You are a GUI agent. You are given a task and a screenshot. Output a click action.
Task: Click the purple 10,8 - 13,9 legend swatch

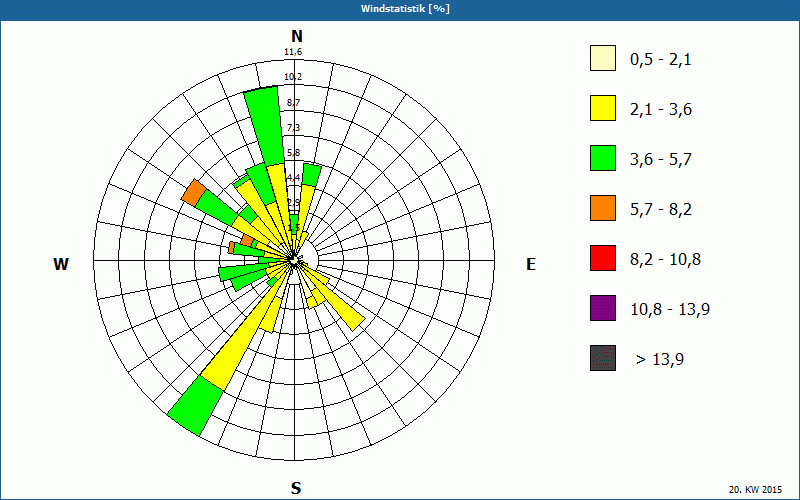click(603, 308)
